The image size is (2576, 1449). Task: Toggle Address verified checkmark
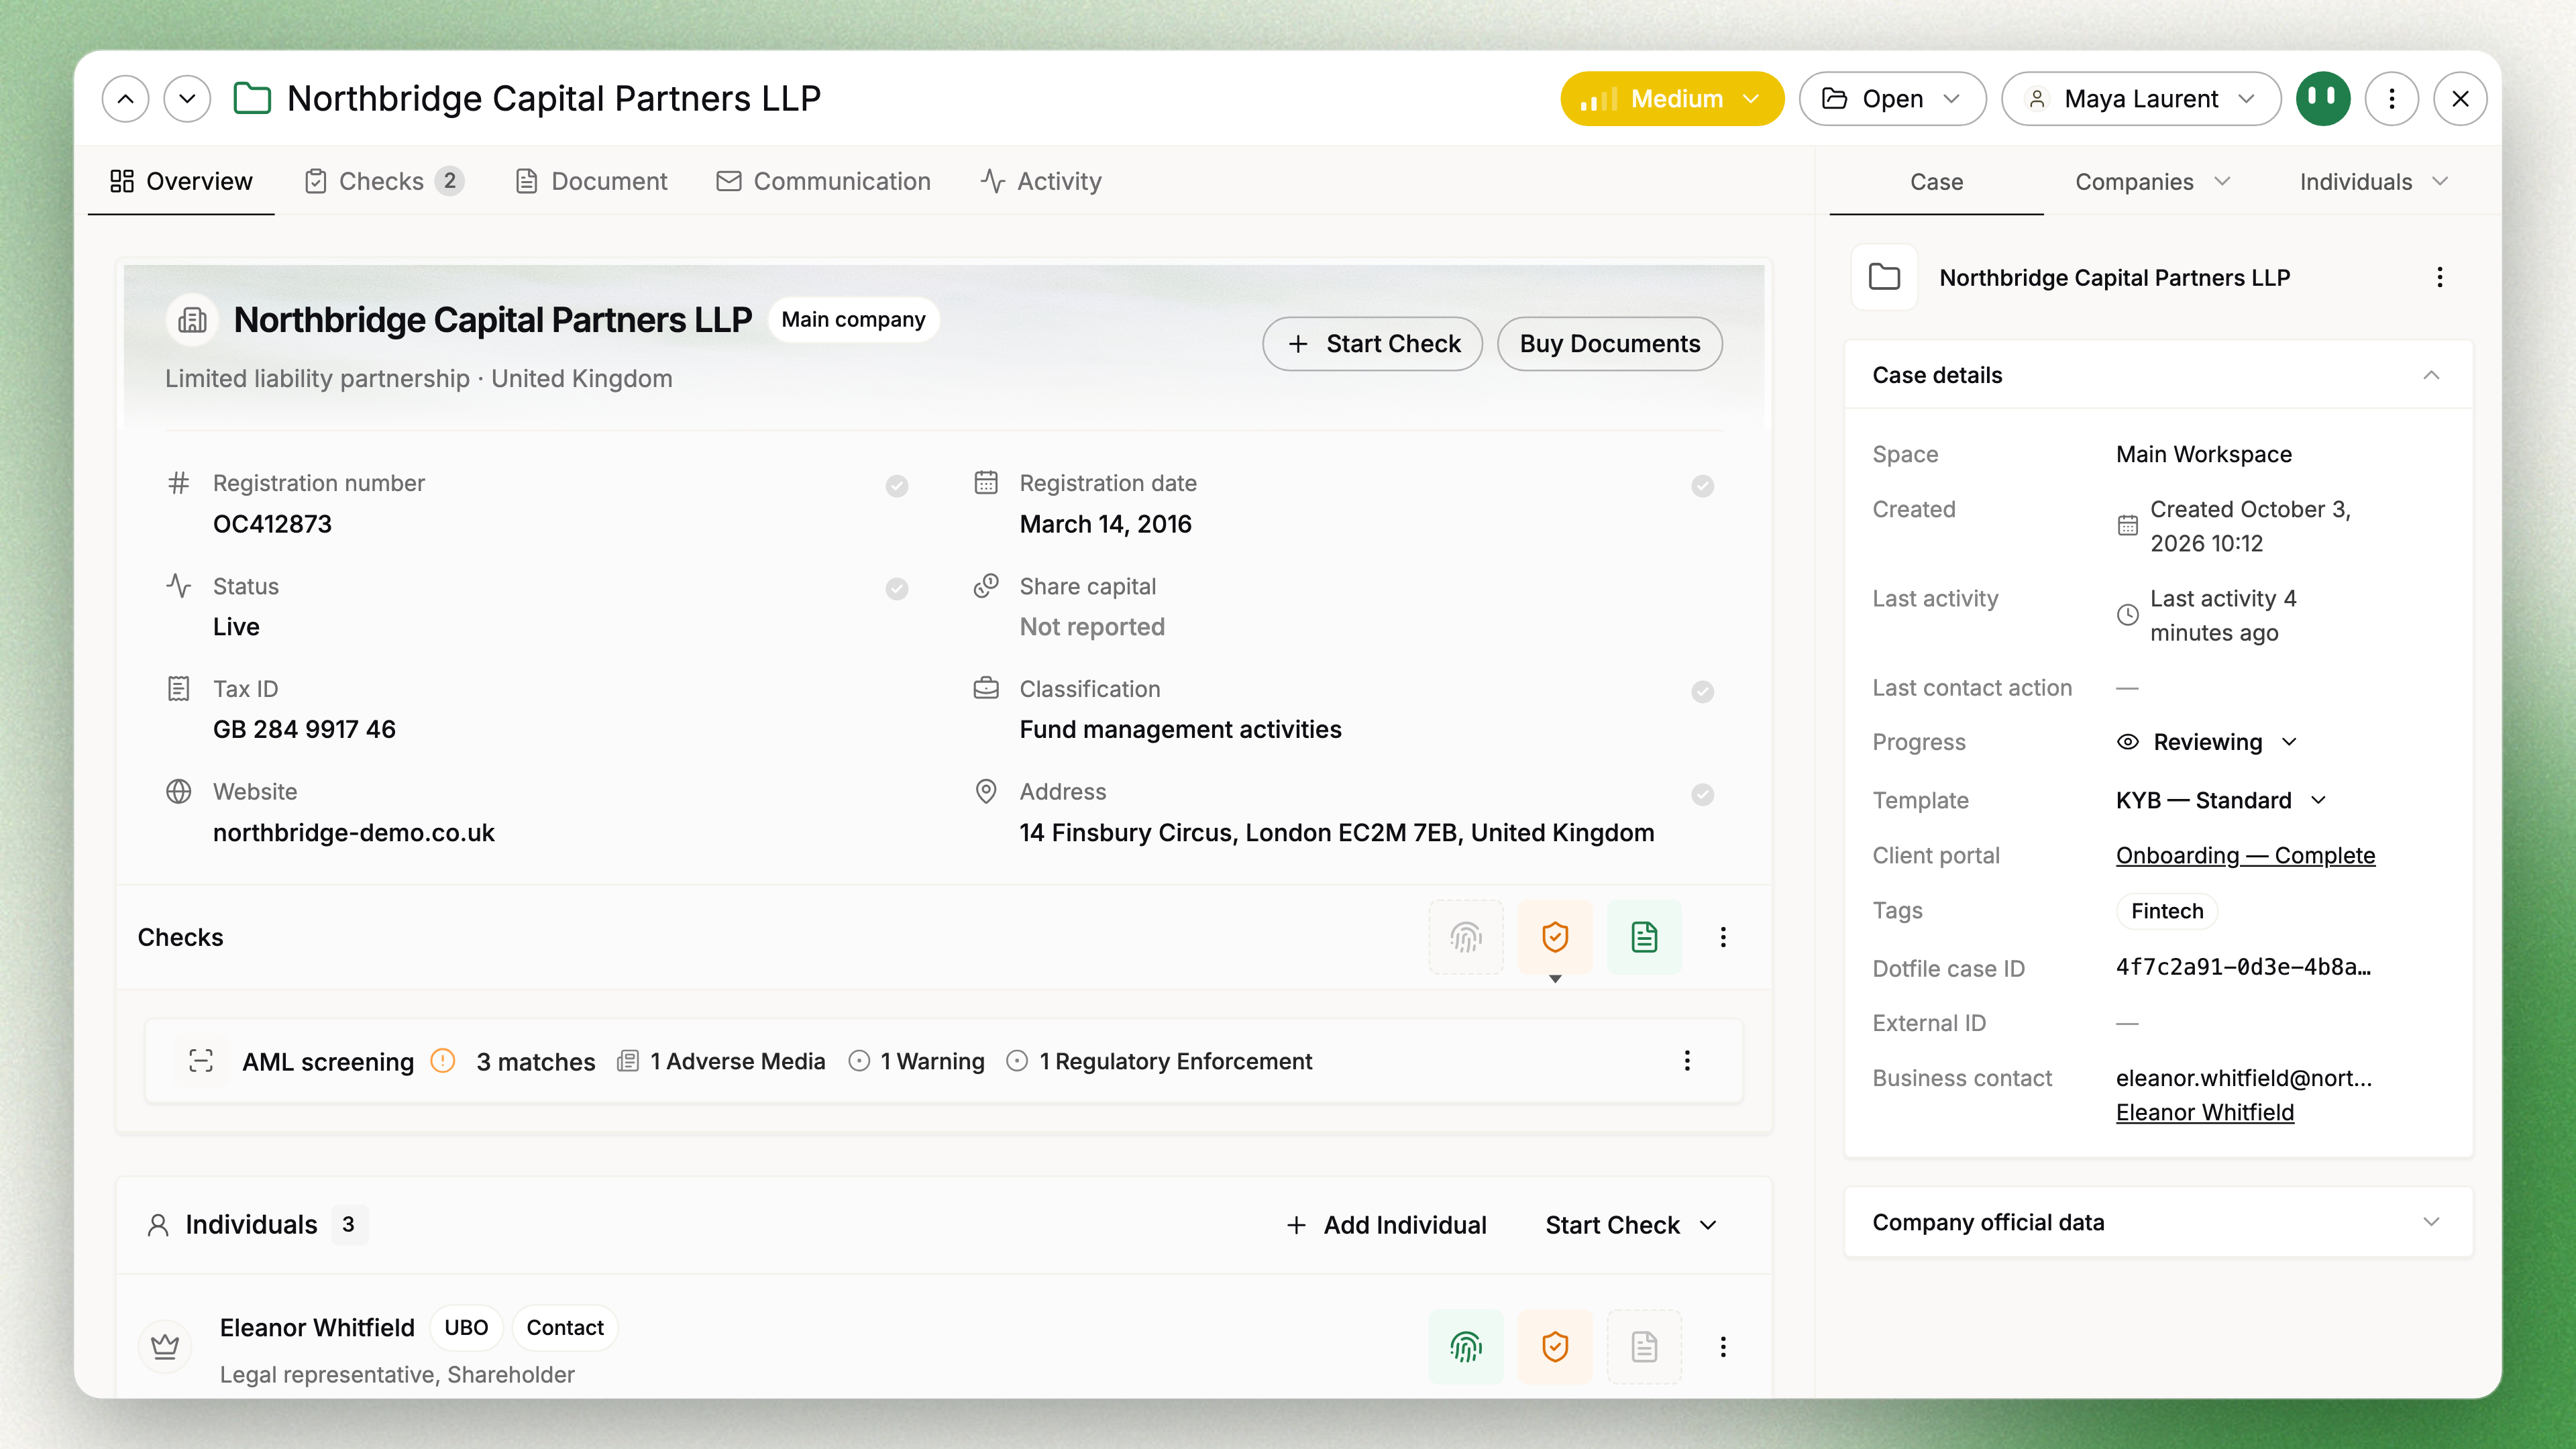click(x=1703, y=795)
